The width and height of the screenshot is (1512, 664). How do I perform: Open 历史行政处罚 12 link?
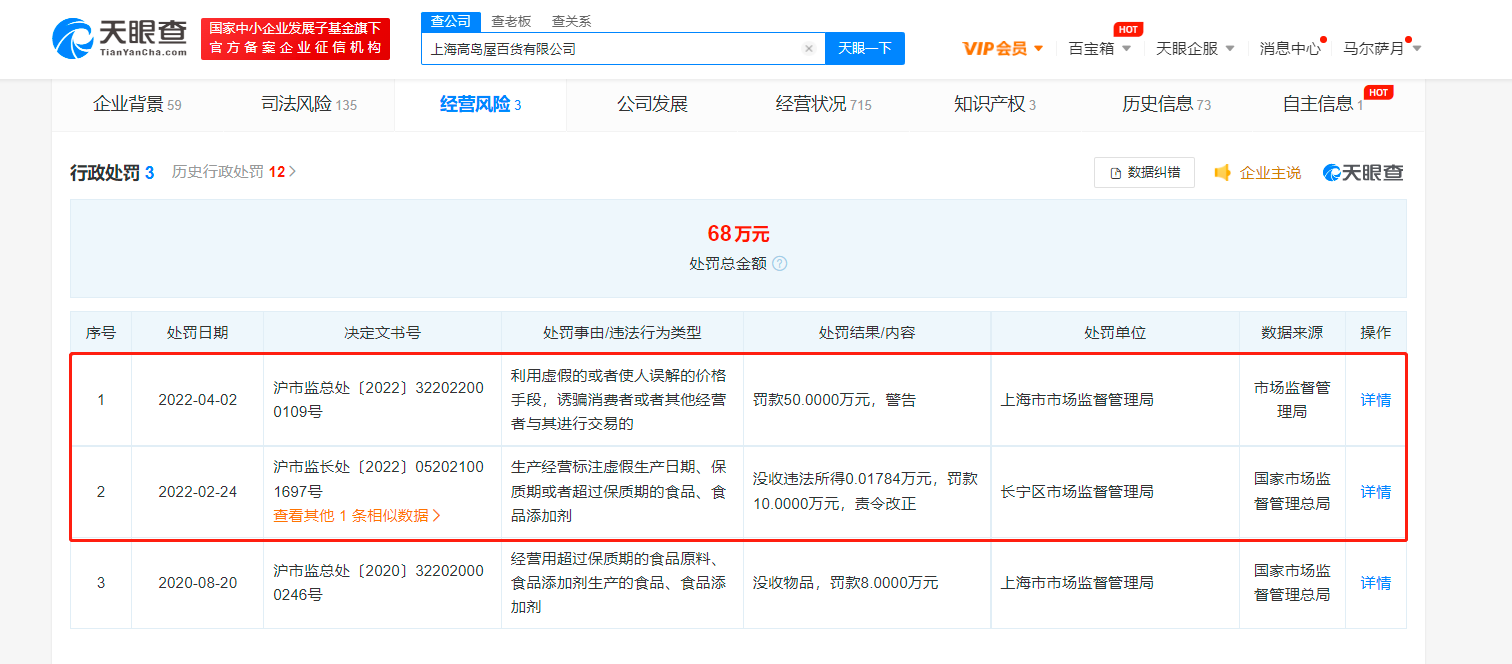(234, 172)
